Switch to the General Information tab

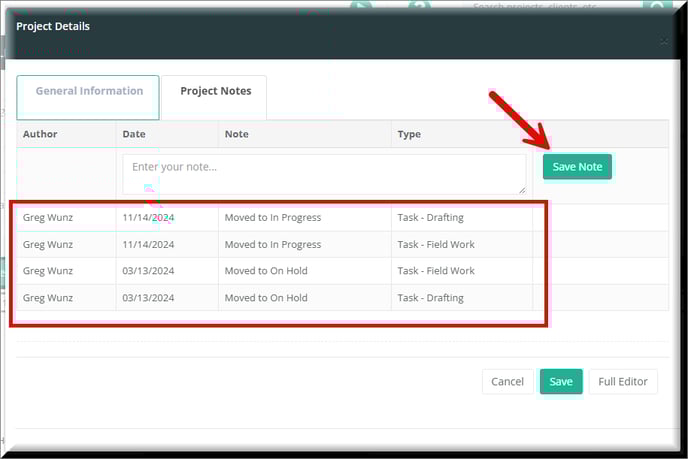89,92
